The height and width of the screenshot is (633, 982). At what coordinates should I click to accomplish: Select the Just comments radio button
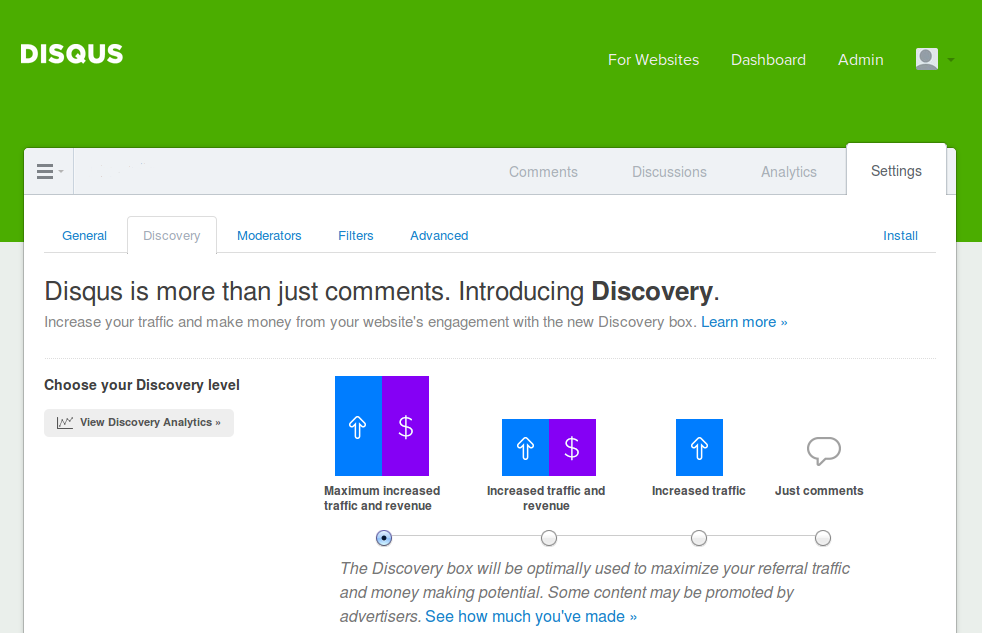point(823,538)
